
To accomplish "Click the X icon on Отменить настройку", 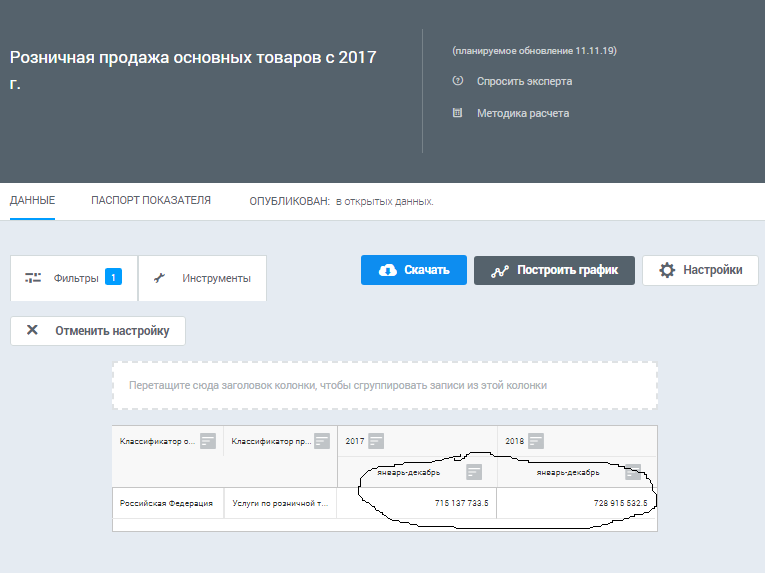I will point(32,331).
